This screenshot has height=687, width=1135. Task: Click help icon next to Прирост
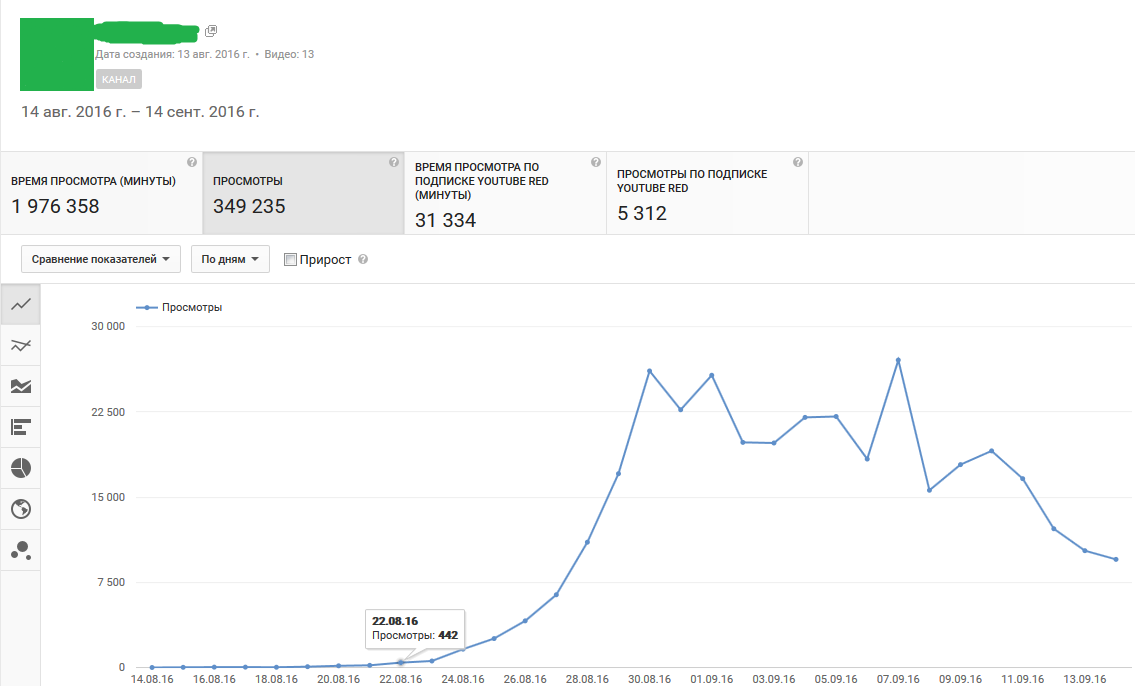tap(363, 260)
